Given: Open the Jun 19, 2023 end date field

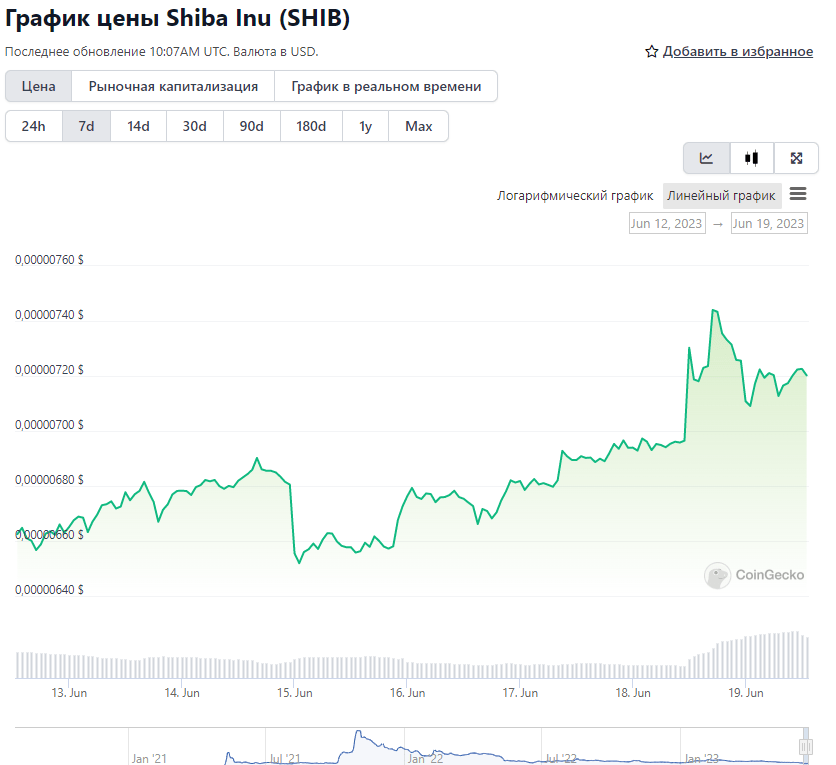Looking at the screenshot, I should tap(769, 223).
